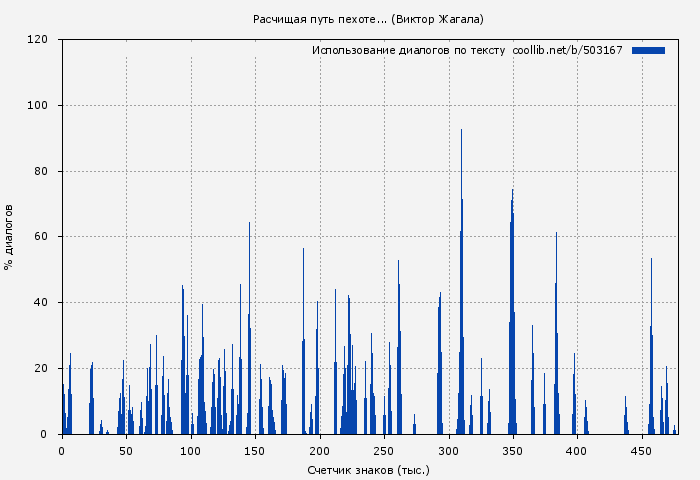This screenshot has width=700, height=480.
Task: Click the y-axis tick label 120
Action: point(38,40)
